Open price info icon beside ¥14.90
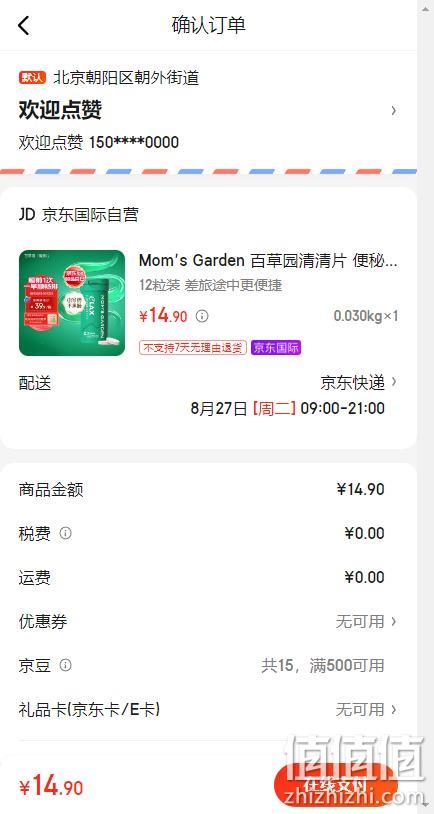The height and width of the screenshot is (814, 434). [202, 316]
